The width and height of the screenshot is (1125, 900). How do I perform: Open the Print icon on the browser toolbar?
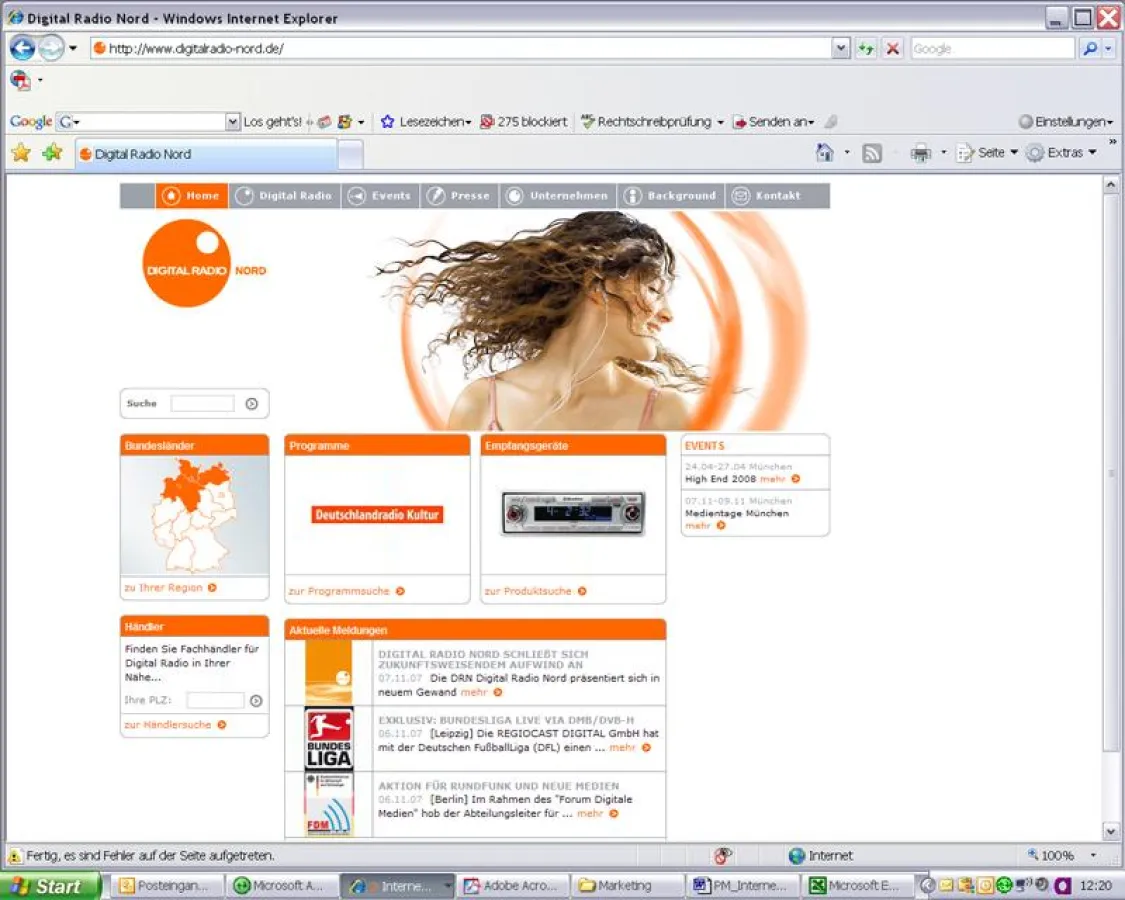tap(918, 152)
